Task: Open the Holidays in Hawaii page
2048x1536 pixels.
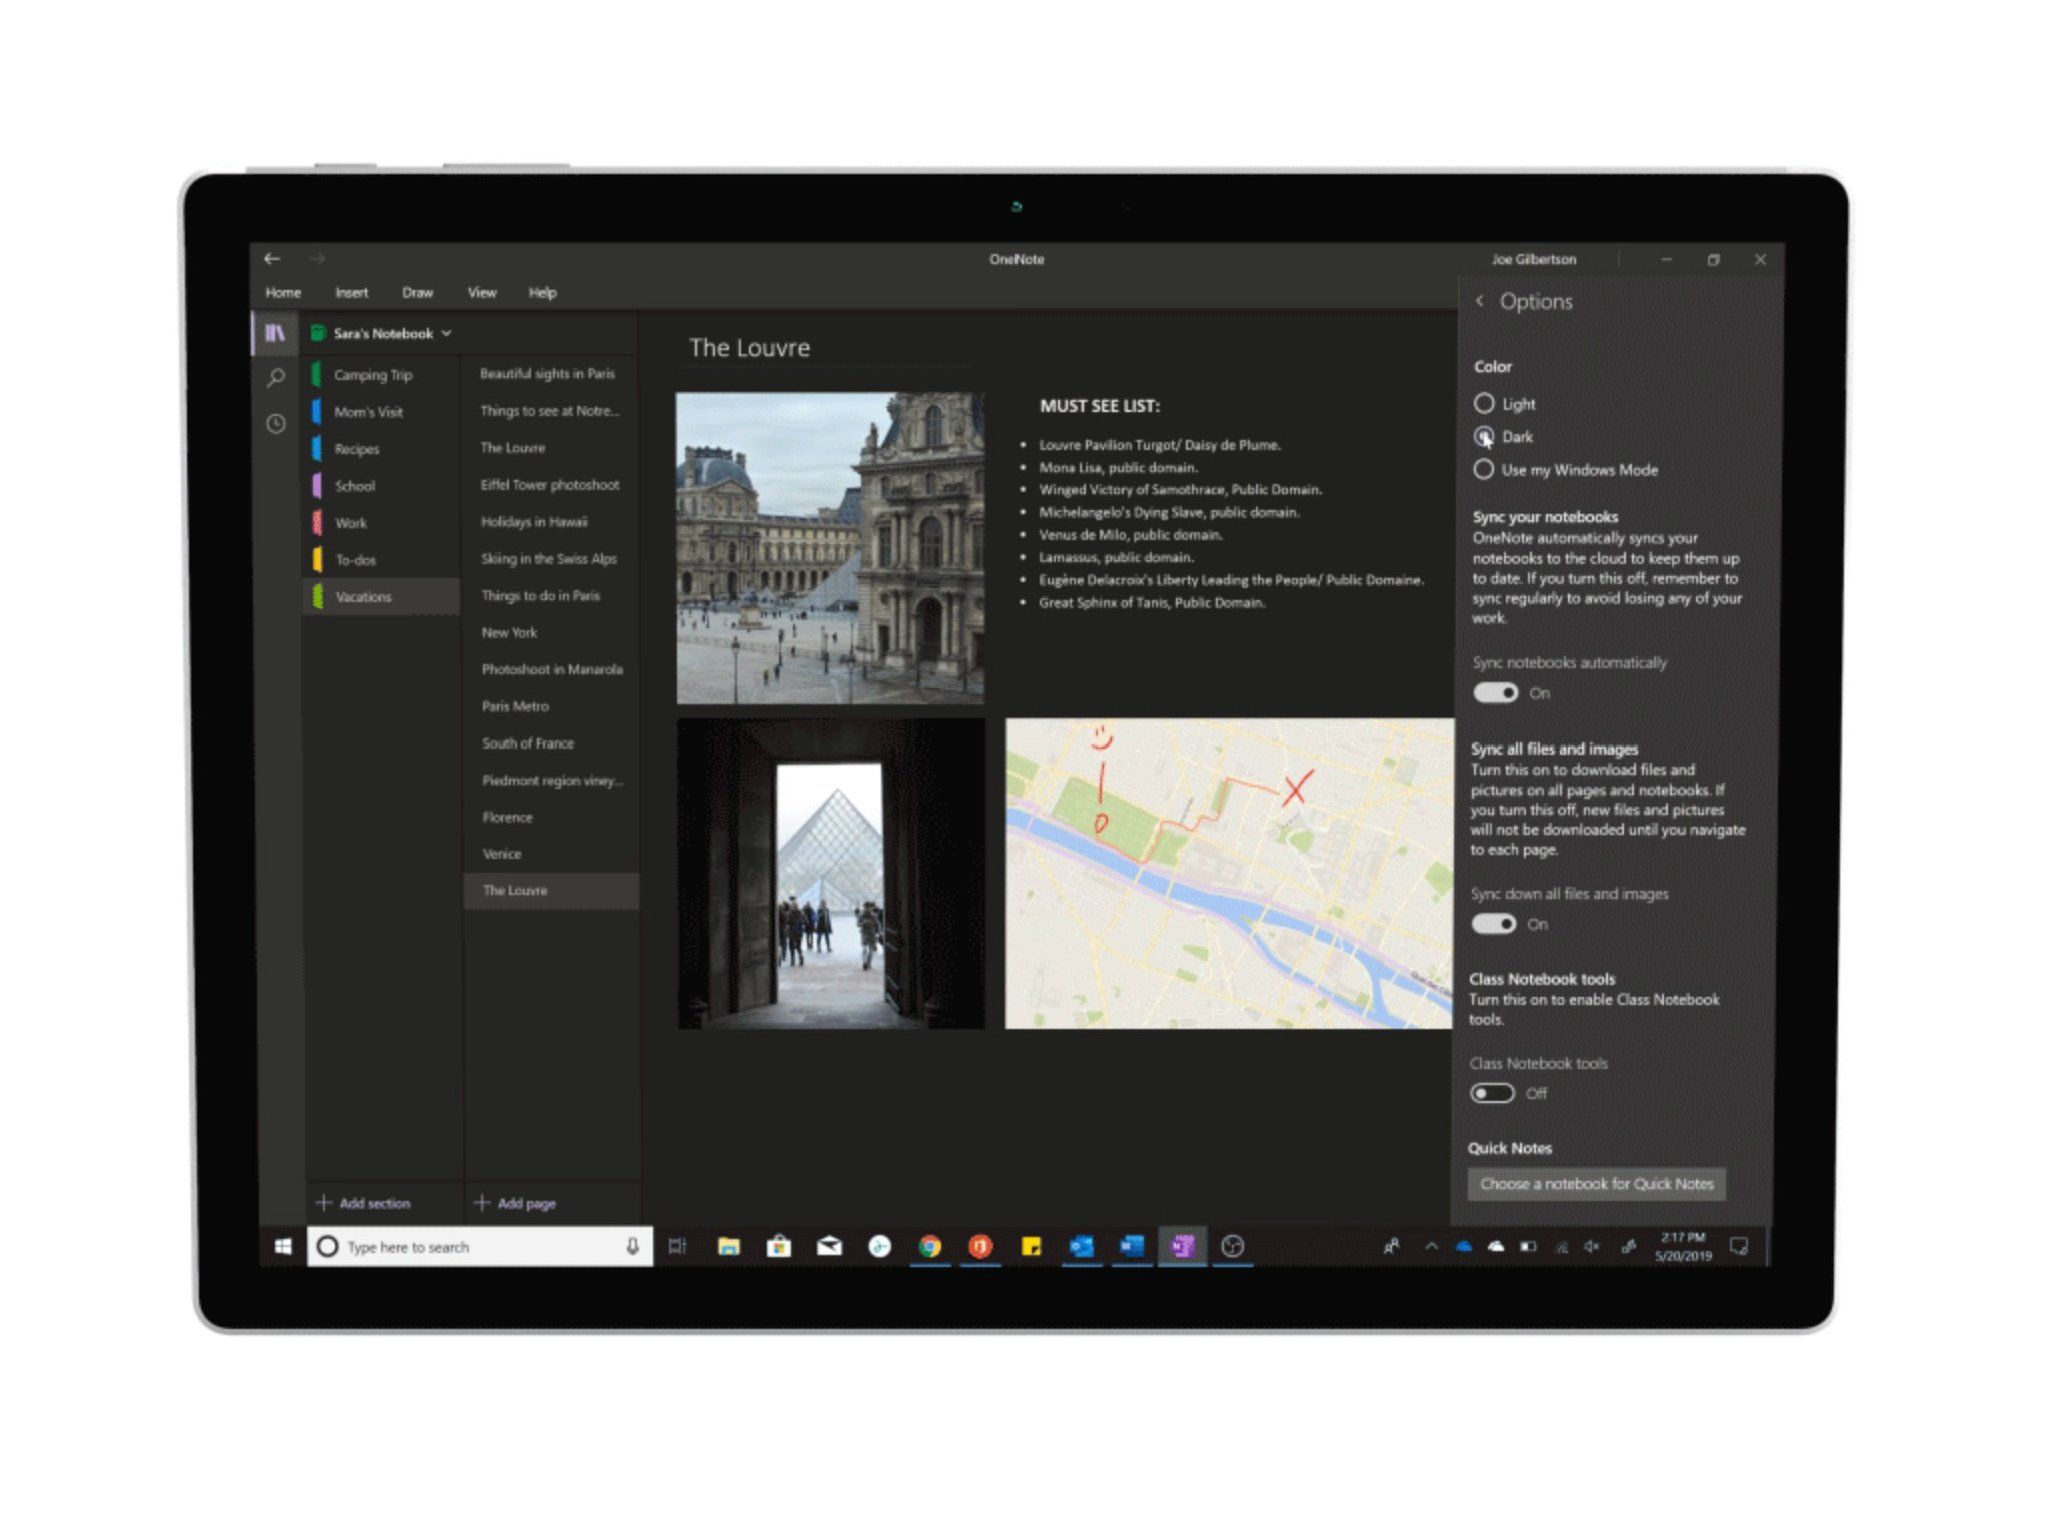Action: click(x=550, y=522)
